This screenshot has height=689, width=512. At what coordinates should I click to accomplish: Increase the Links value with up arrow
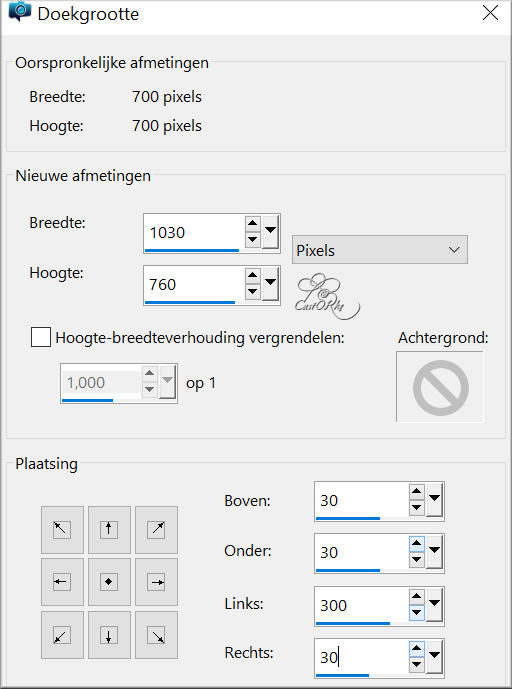tap(417, 596)
